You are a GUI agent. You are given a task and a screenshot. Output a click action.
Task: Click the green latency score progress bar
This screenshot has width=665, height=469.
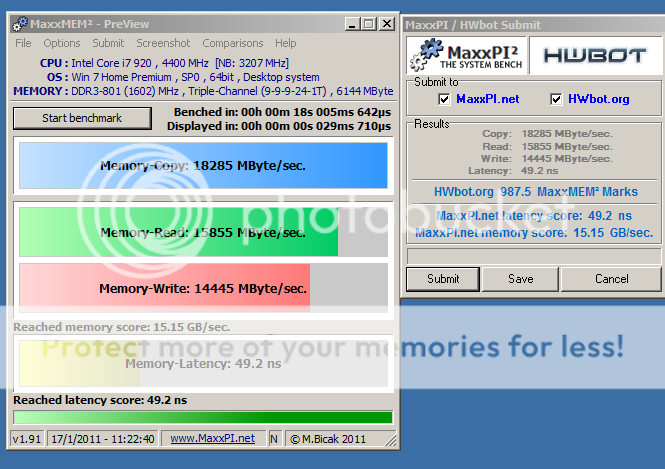pos(202,417)
